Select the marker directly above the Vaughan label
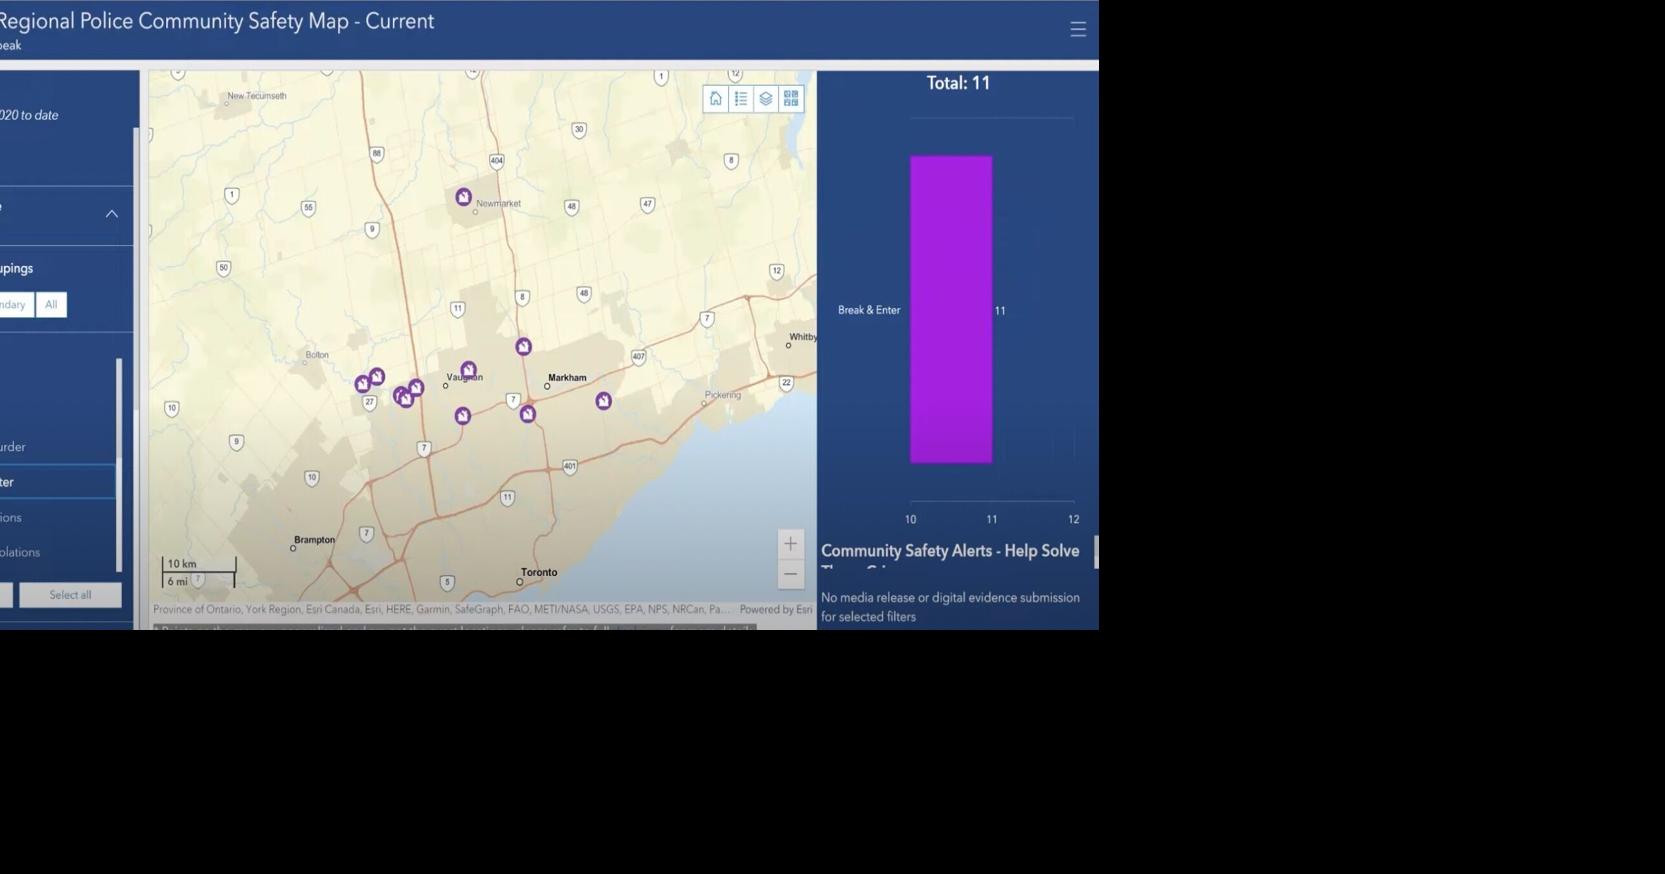1665x874 pixels. pos(468,370)
